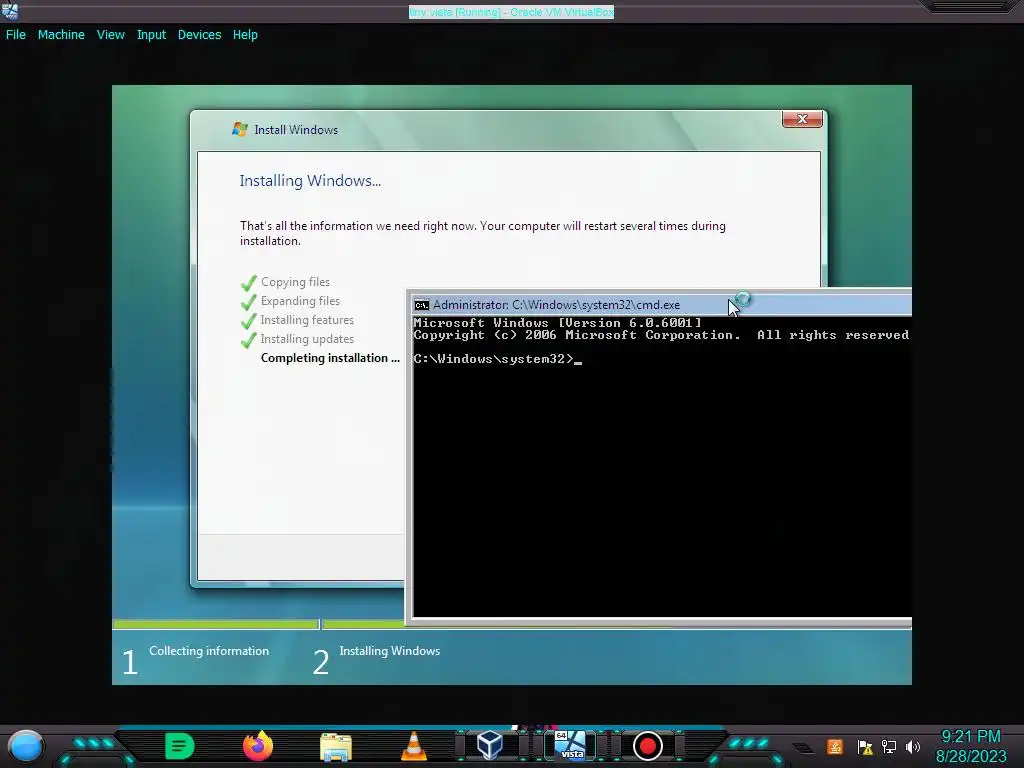Click the 'Installing Windows' stage 2 label

point(389,650)
